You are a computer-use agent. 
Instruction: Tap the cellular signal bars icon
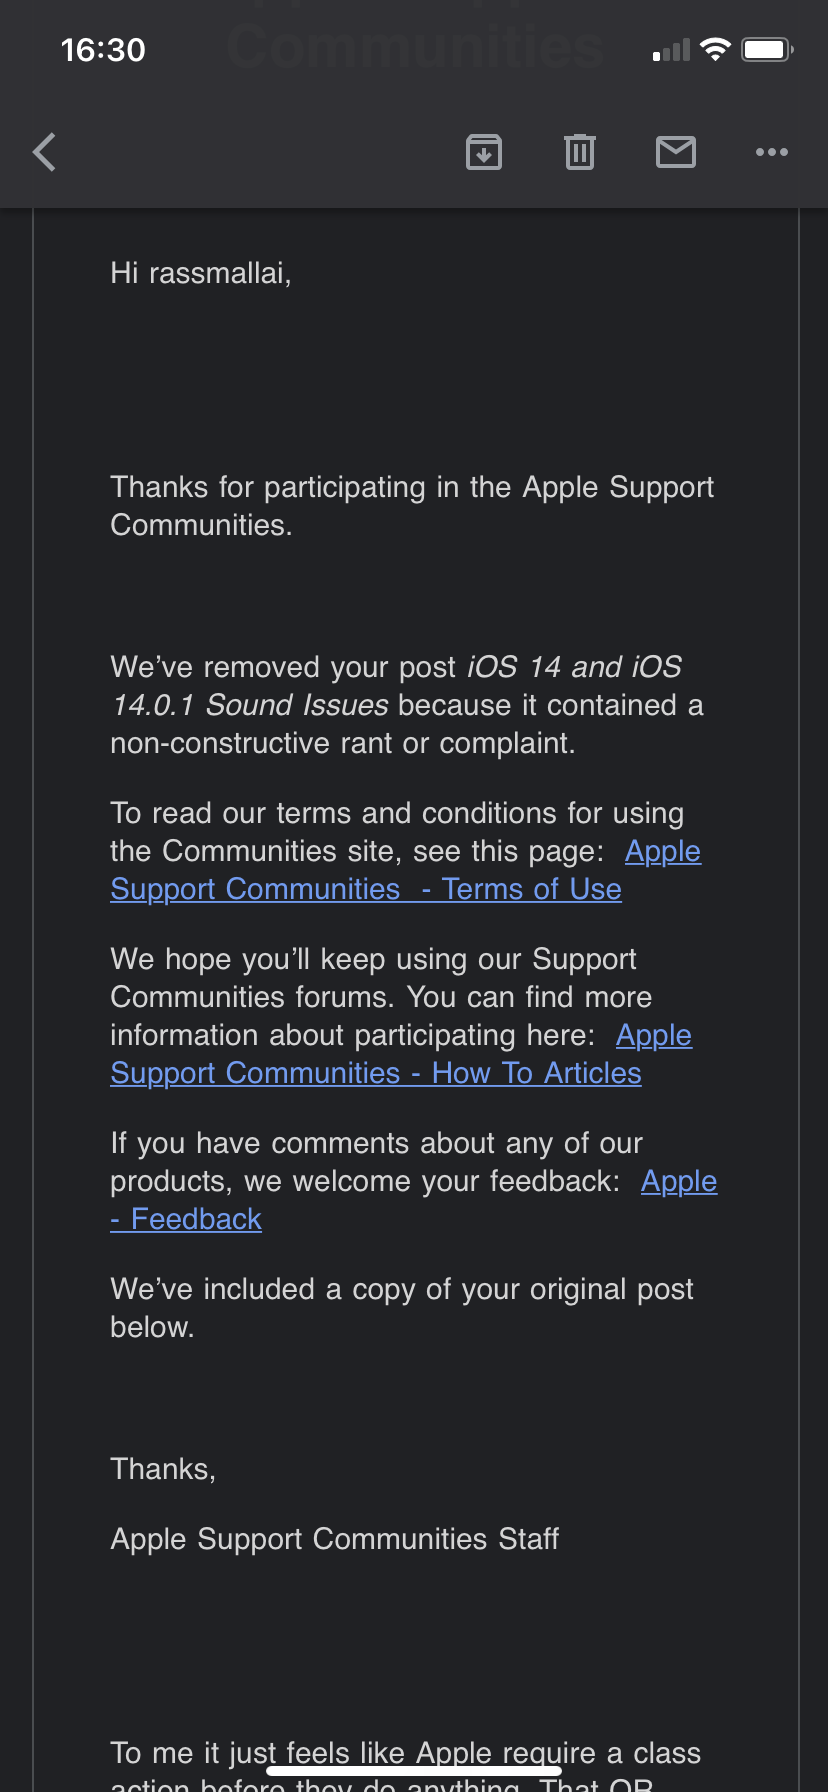(x=672, y=50)
